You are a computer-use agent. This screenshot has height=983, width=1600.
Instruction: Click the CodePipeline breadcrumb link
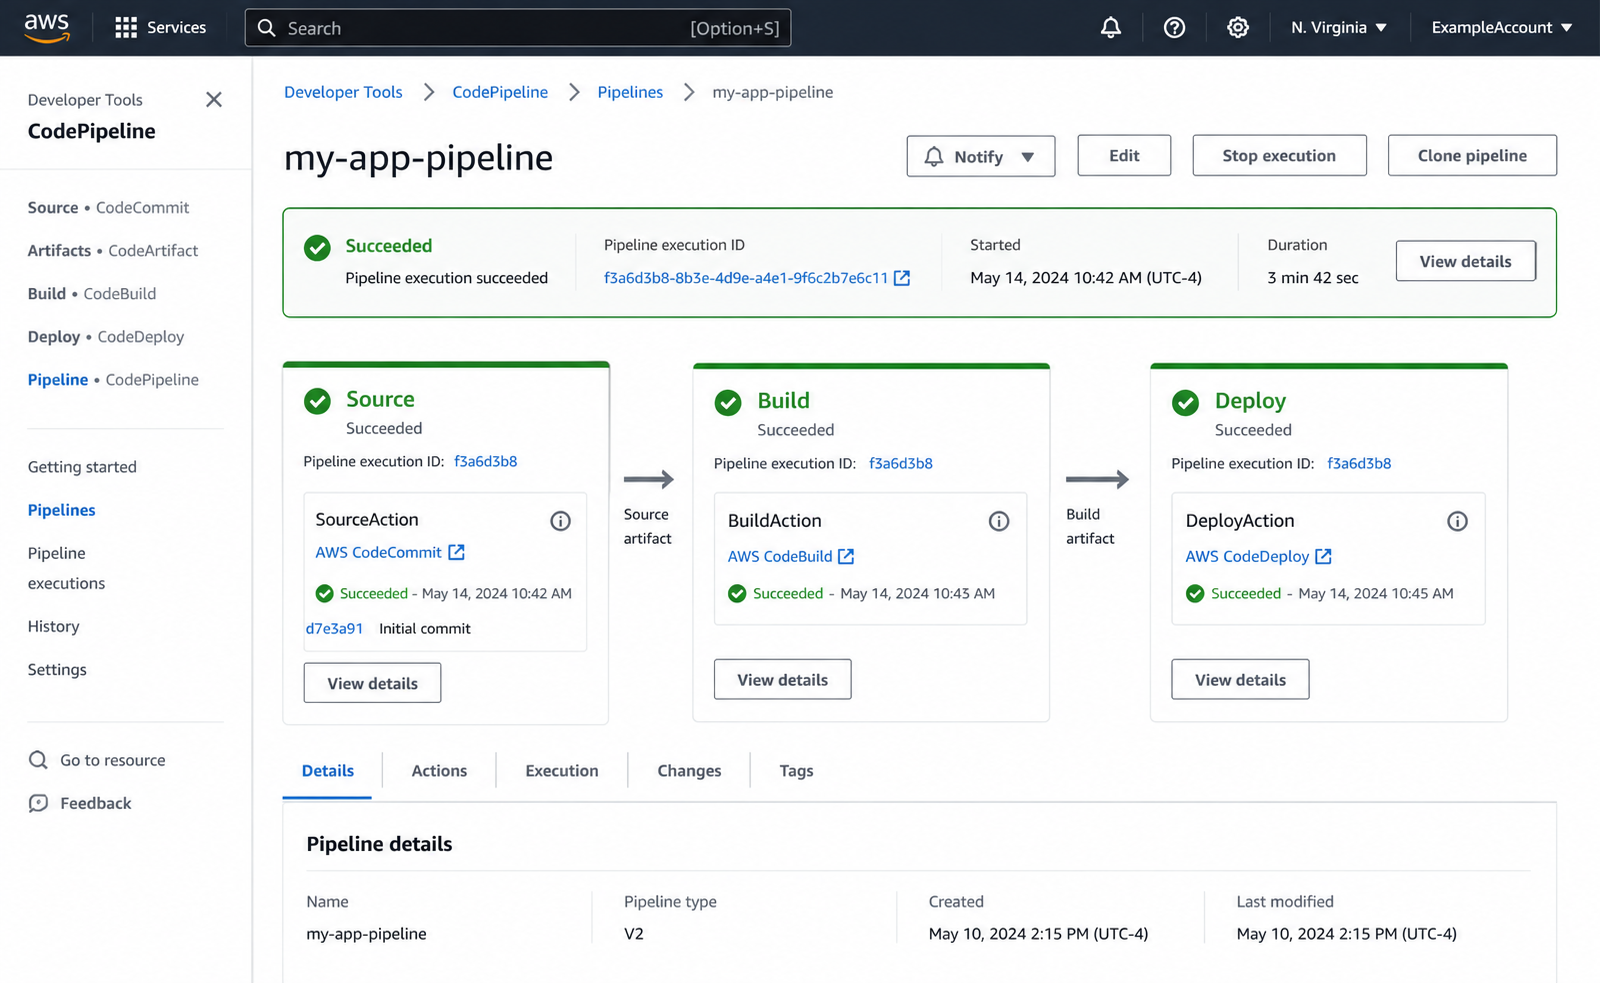[x=500, y=92]
